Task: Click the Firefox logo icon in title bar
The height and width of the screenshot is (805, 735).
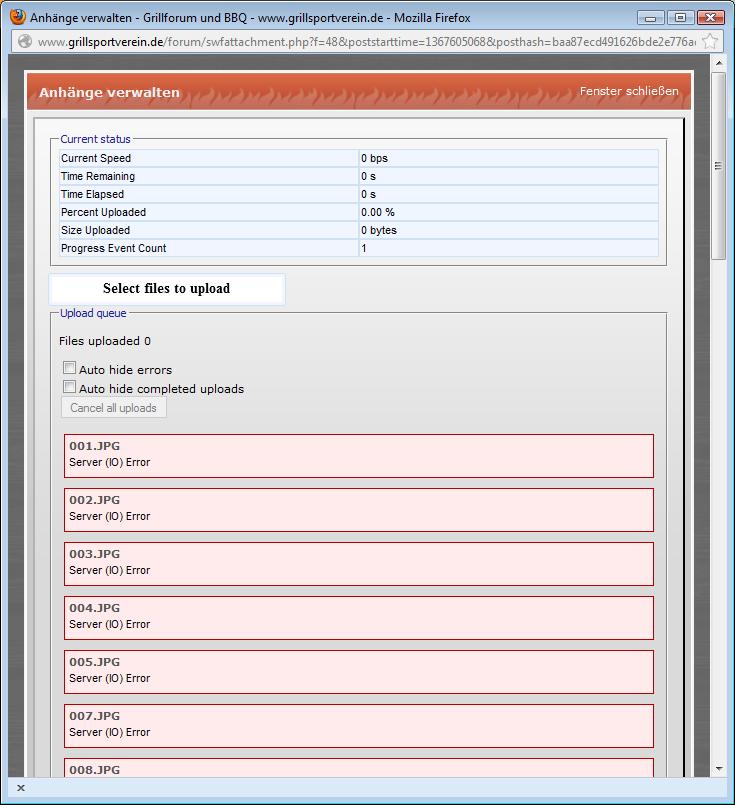Action: pos(17,17)
